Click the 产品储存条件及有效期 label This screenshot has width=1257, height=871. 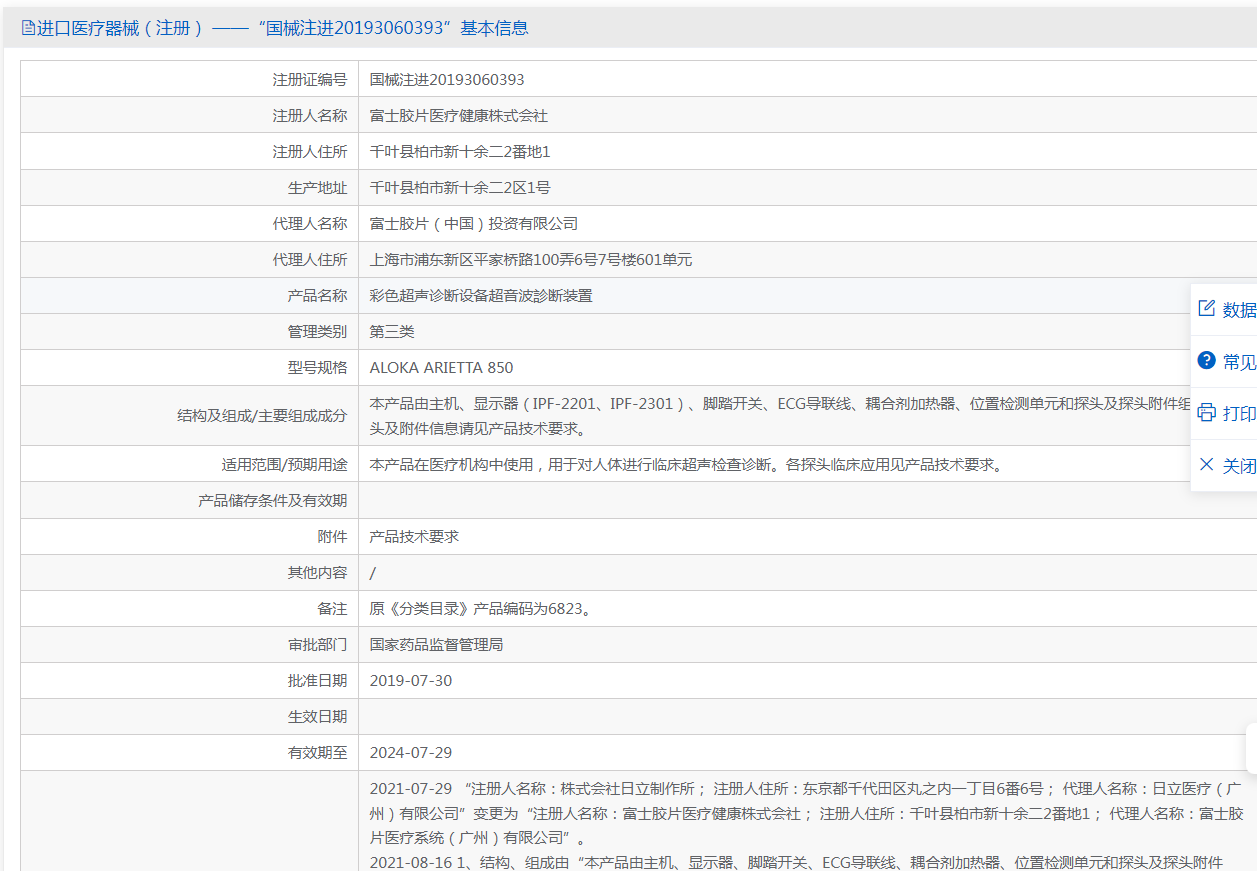(x=273, y=501)
